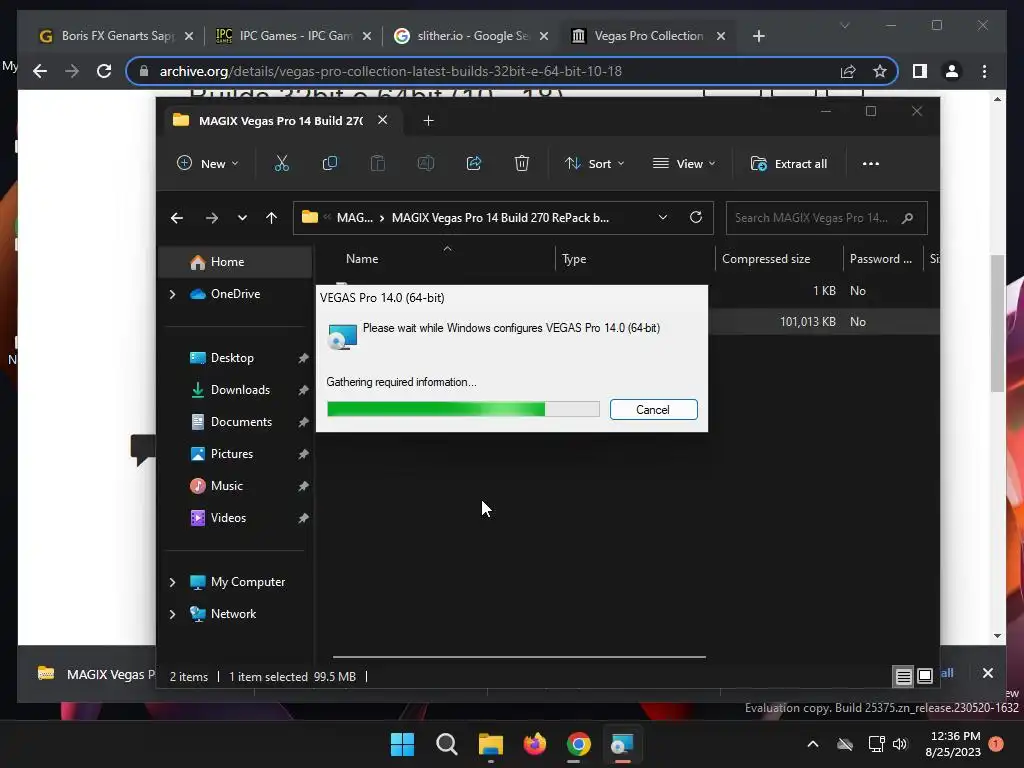The image size is (1024, 768).
Task: Expand the OneDrive tree node
Action: (172, 295)
